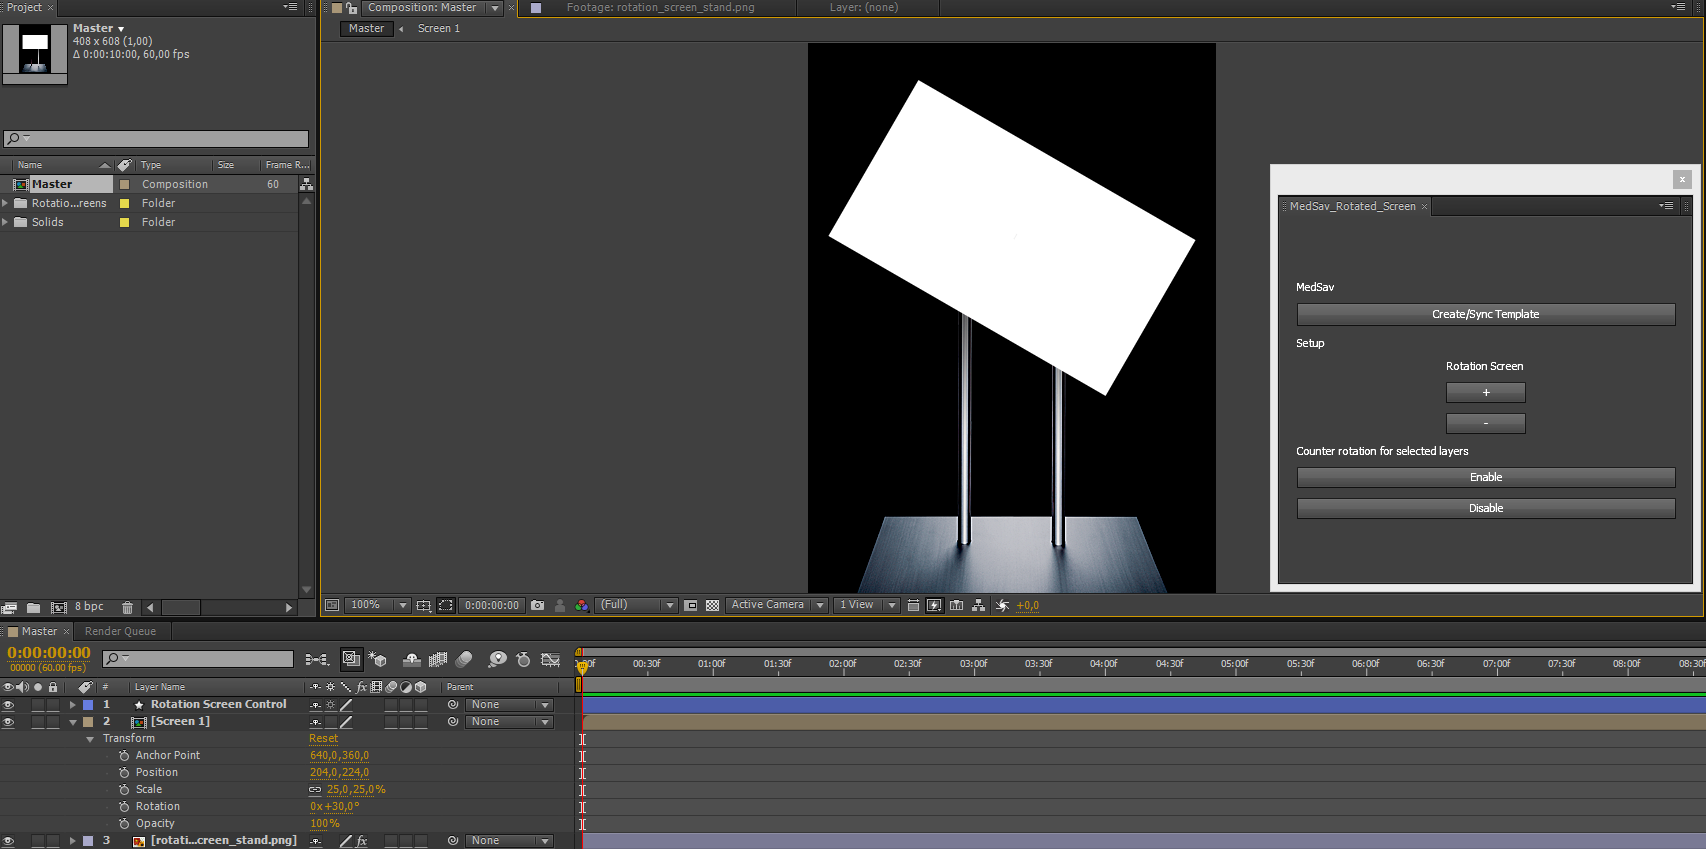Toggle pixel aspect ratio correction
The height and width of the screenshot is (849, 1706).
[913, 605]
